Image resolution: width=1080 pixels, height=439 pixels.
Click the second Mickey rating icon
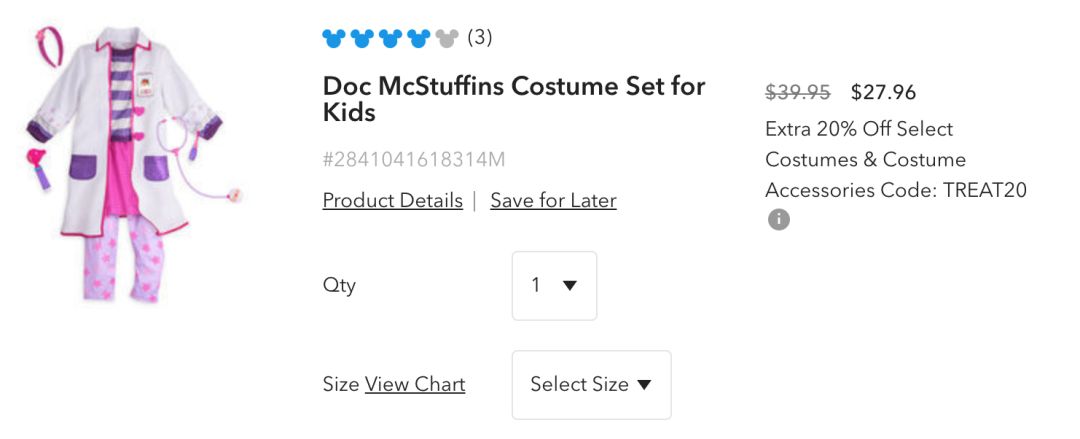(362, 39)
